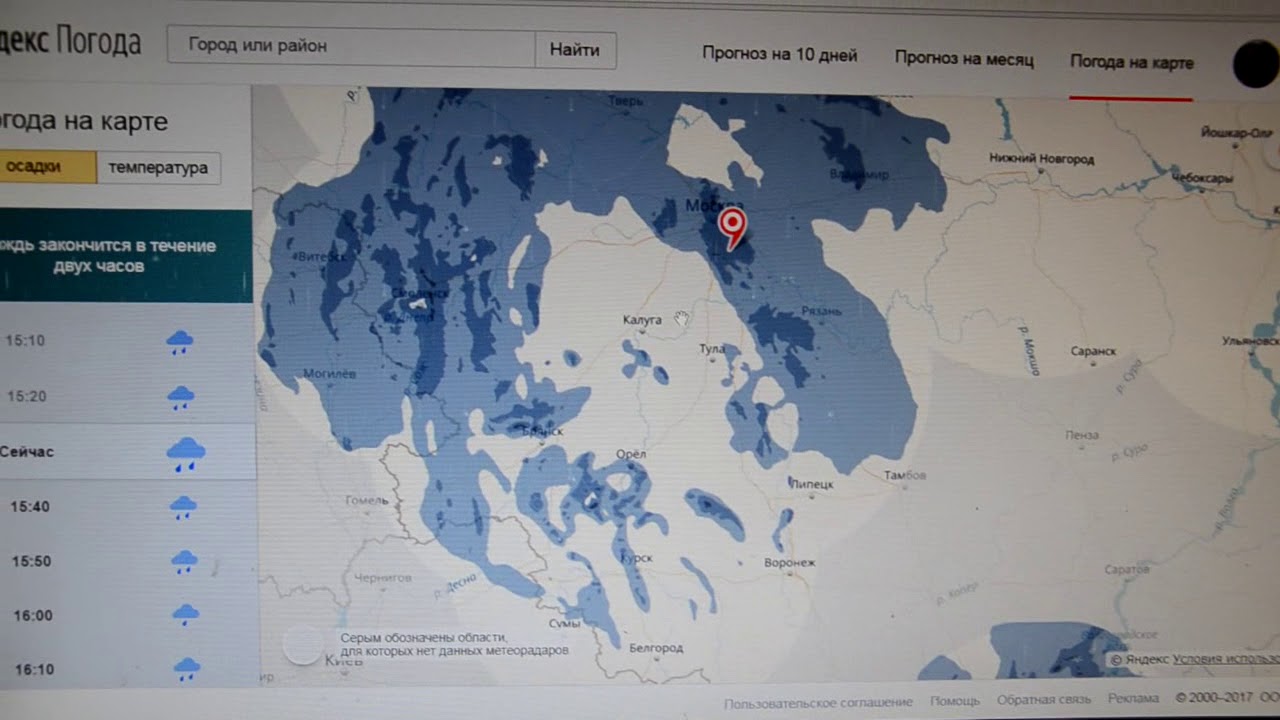
Task: Select the rain icon for 16:00
Action: pos(186,615)
